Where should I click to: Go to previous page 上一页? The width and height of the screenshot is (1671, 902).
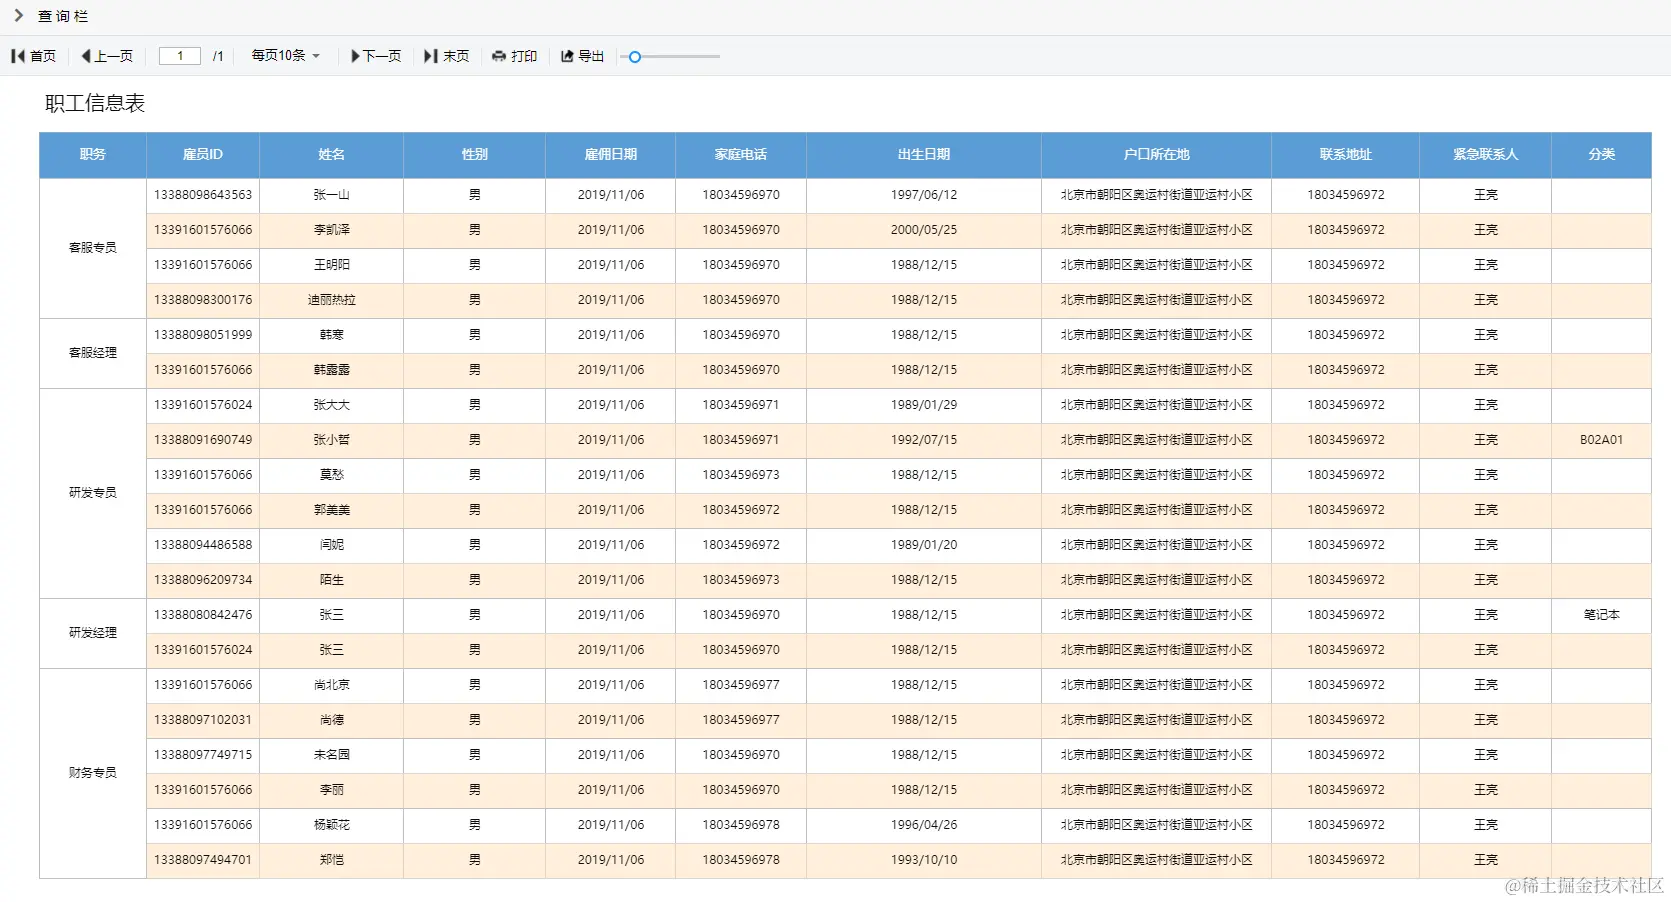click(107, 56)
